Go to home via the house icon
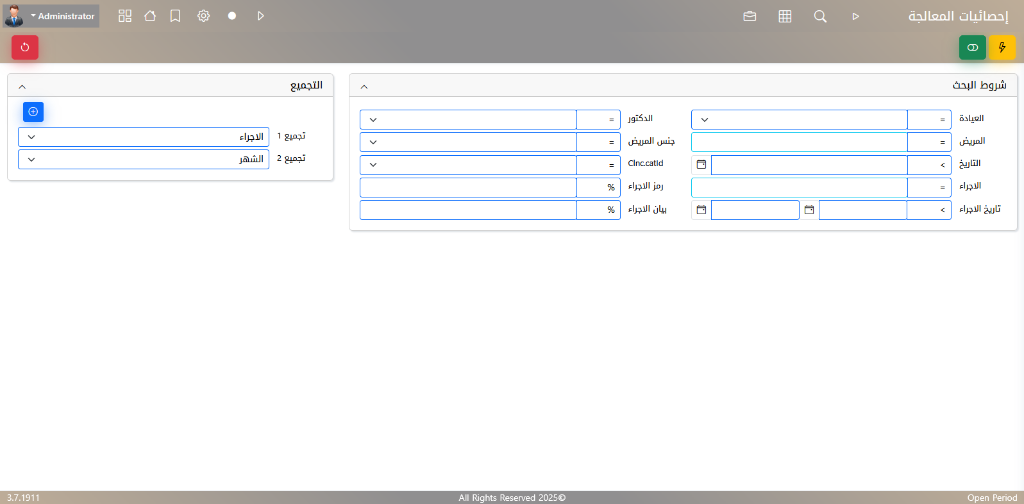Image resolution: width=1024 pixels, height=504 pixels. click(150, 16)
